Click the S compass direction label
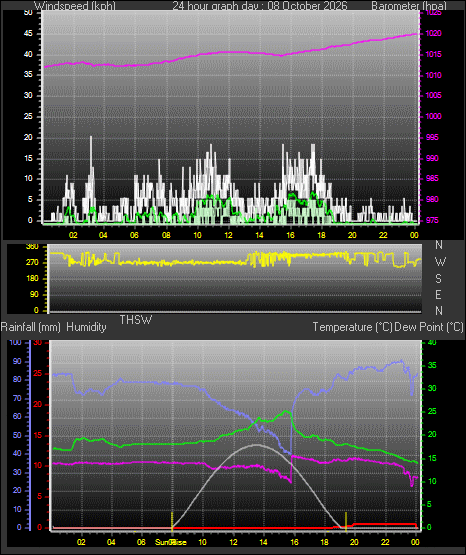Viewport: 466px width, 555px height. tap(438, 279)
